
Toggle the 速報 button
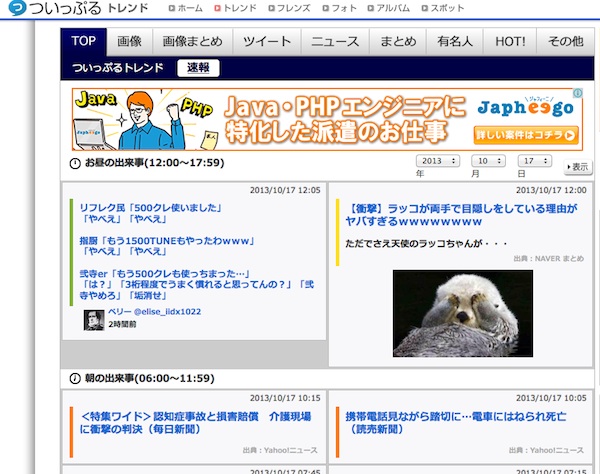tap(198, 69)
